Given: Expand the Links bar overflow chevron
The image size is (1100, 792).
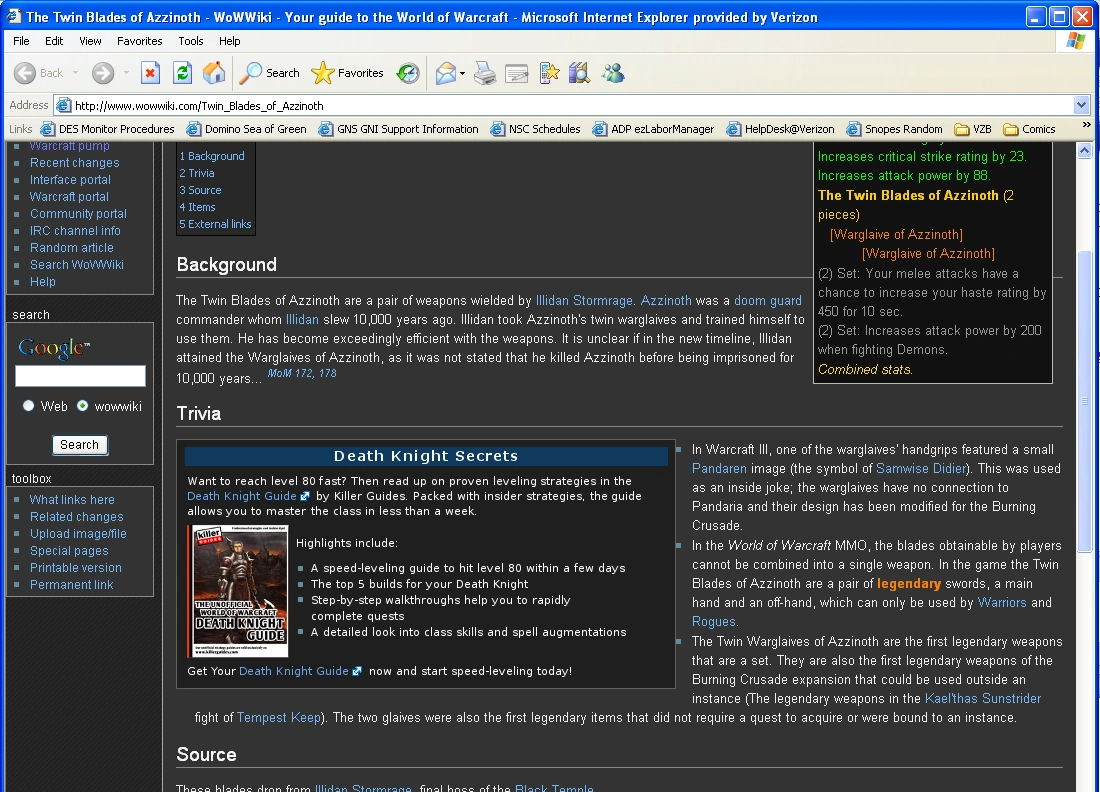Looking at the screenshot, I should point(1087,125).
